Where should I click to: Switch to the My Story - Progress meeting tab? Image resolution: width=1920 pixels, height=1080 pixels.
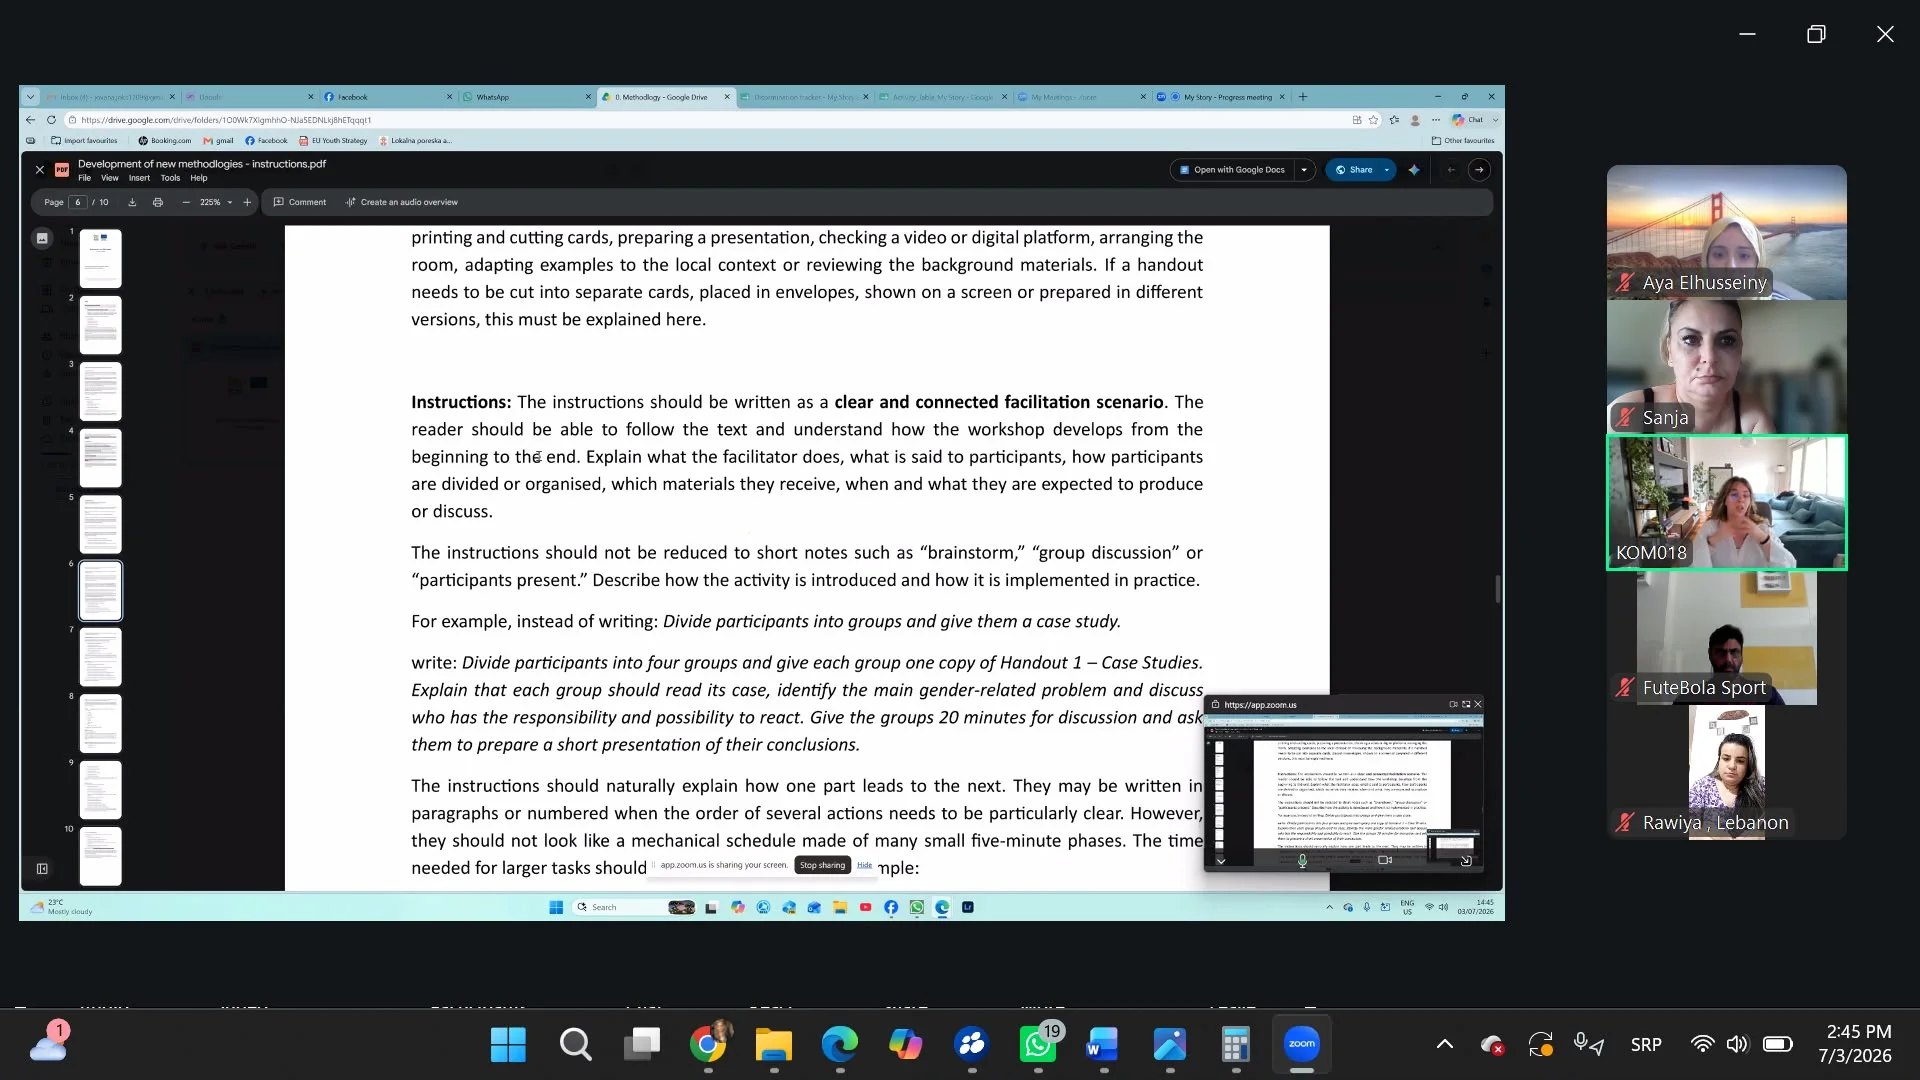[x=1222, y=97]
